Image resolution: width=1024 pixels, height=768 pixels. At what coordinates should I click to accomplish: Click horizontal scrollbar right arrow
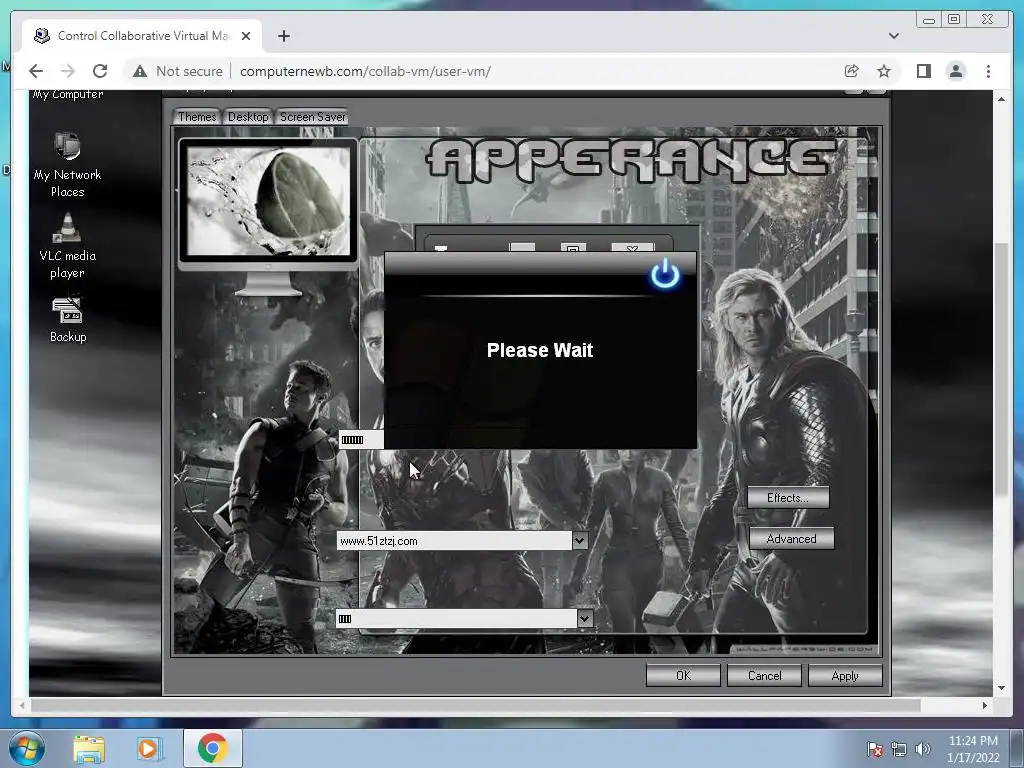click(x=985, y=705)
